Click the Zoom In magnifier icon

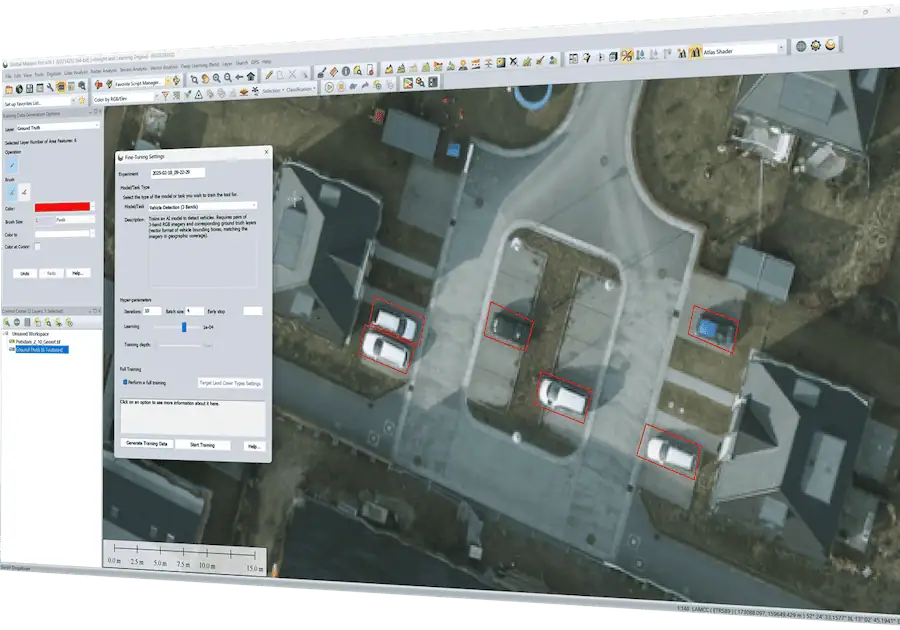tap(216, 78)
